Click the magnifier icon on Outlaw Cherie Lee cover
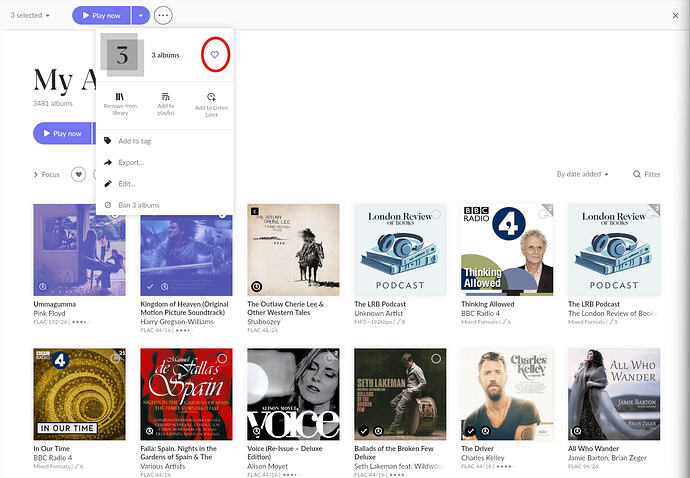 tap(257, 287)
